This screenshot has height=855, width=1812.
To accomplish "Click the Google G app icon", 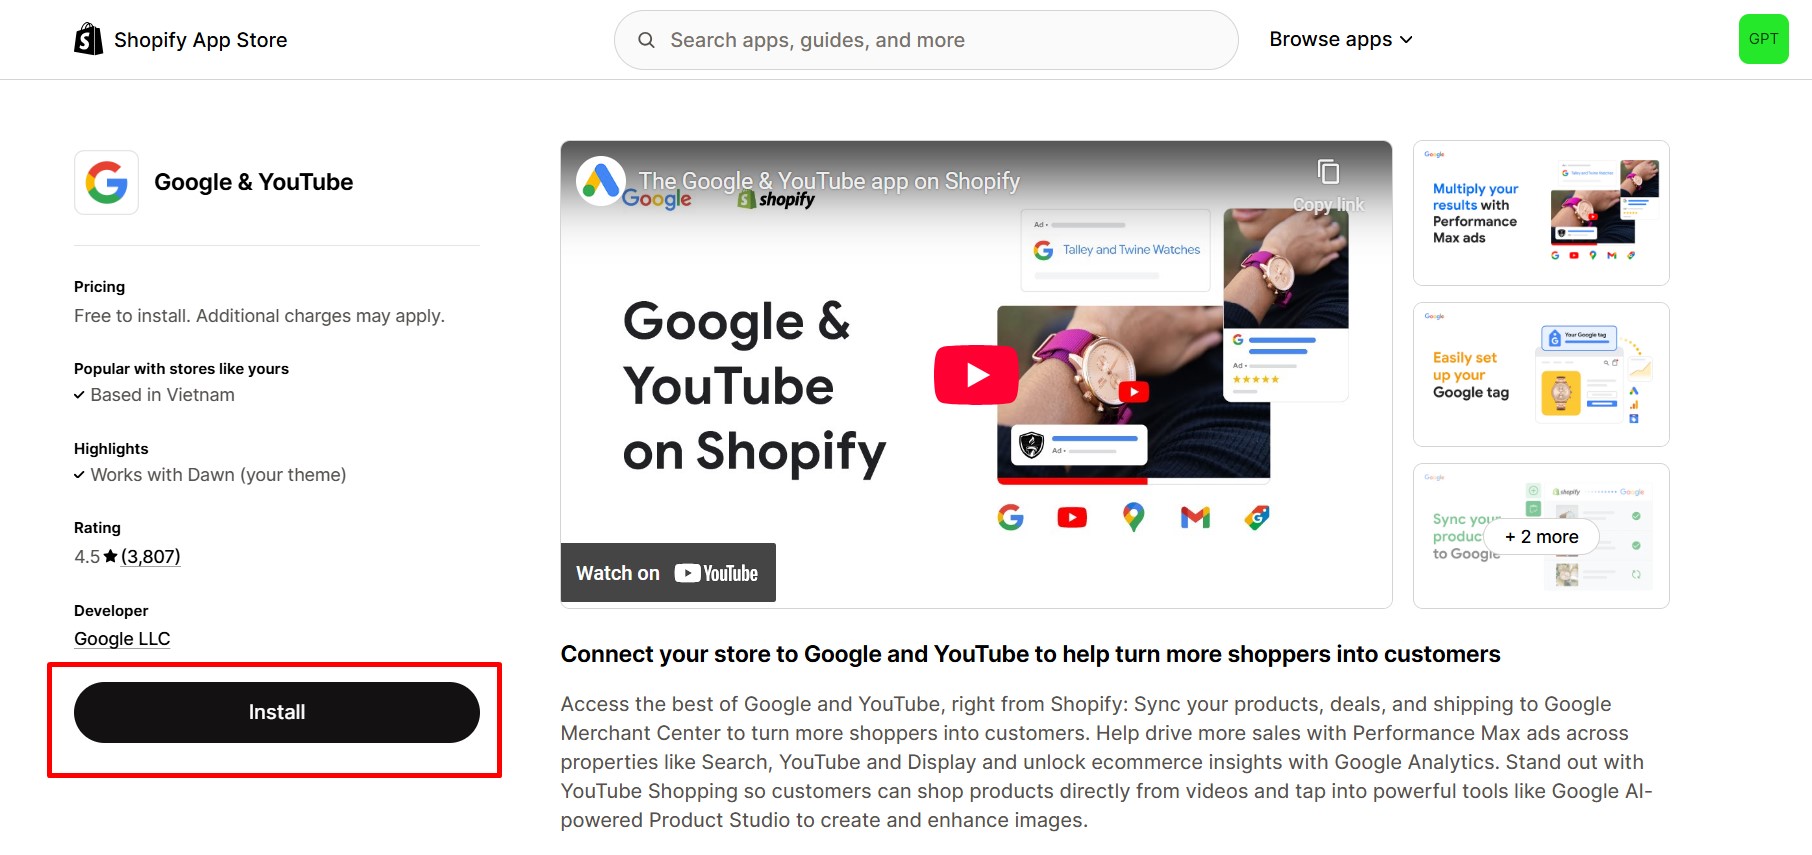I will (x=106, y=183).
